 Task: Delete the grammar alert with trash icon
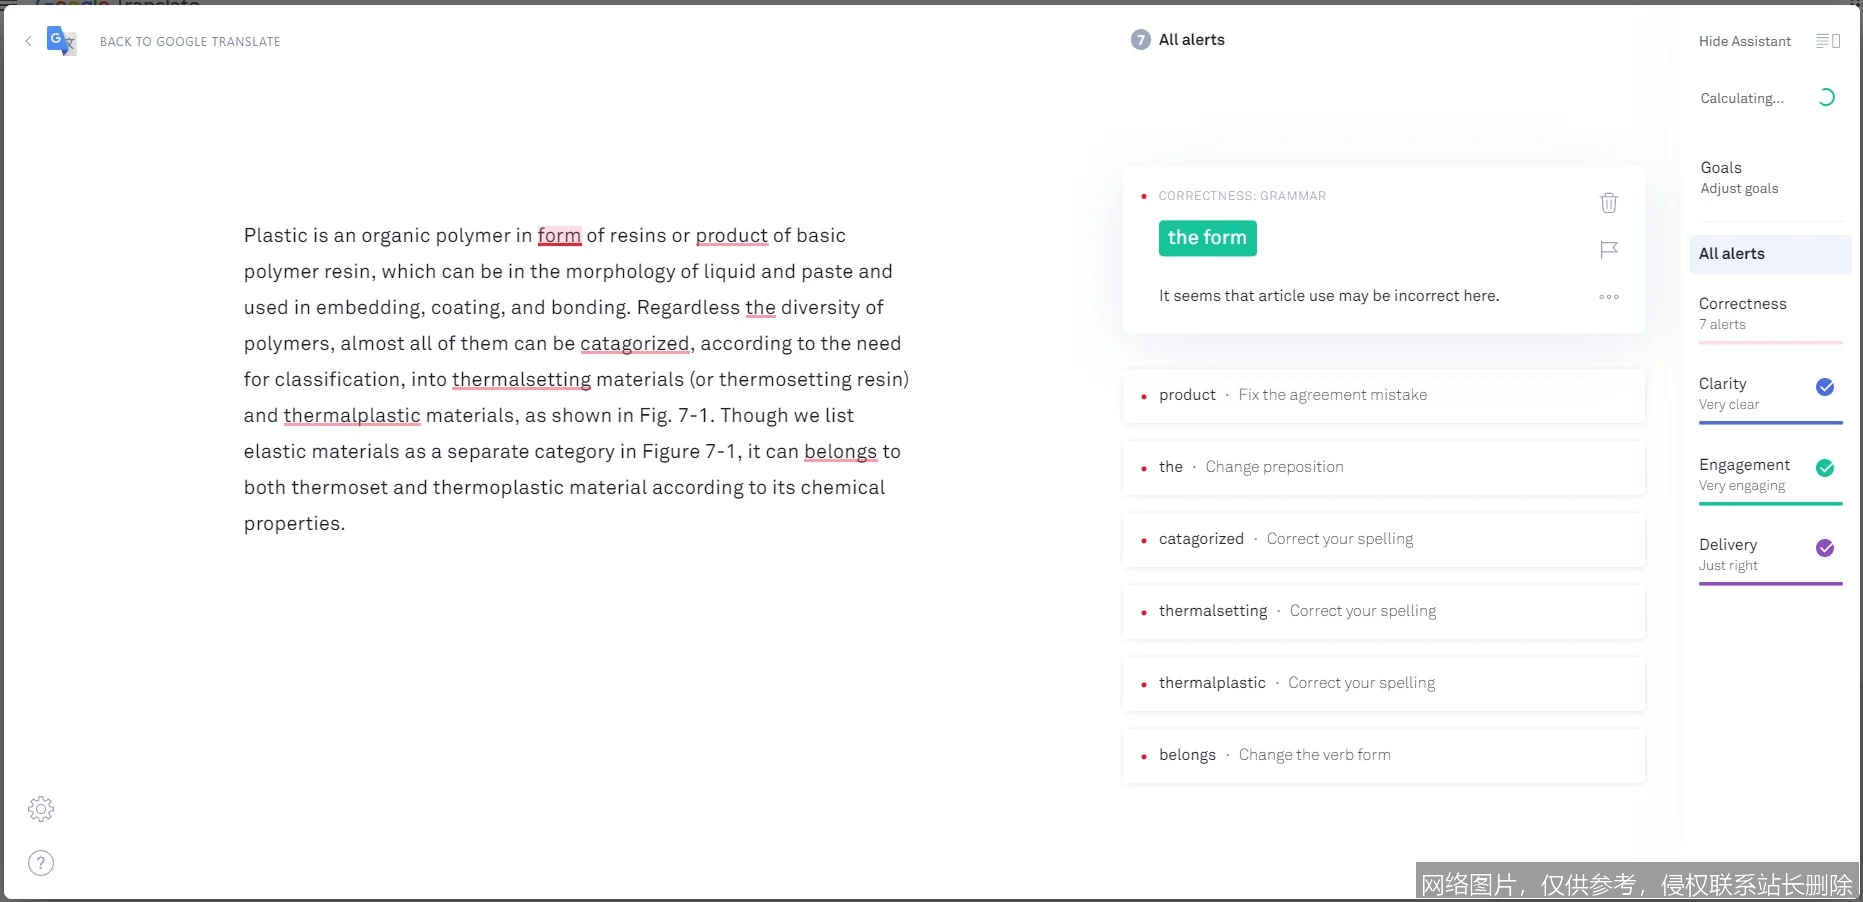[x=1608, y=203]
